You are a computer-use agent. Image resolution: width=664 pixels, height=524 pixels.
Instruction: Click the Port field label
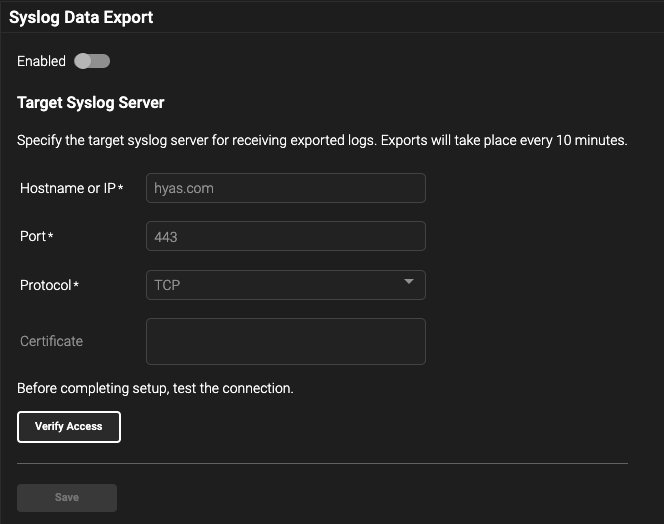click(33, 237)
